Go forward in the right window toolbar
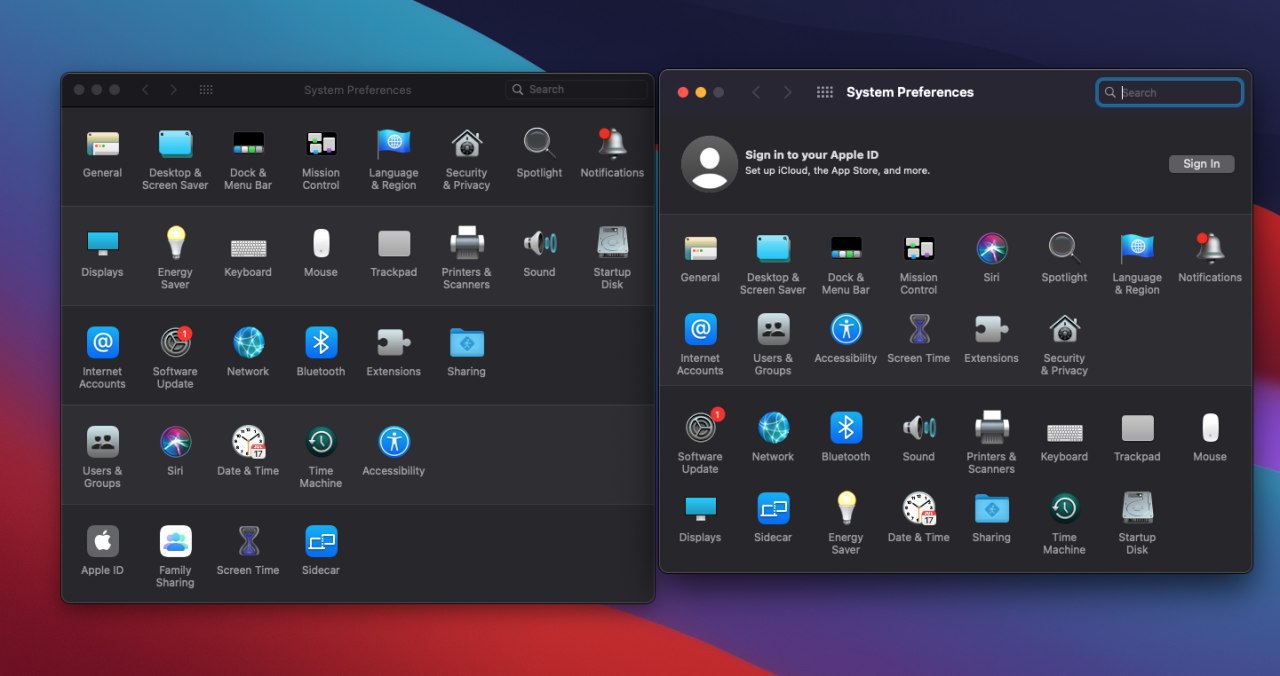 [x=787, y=92]
